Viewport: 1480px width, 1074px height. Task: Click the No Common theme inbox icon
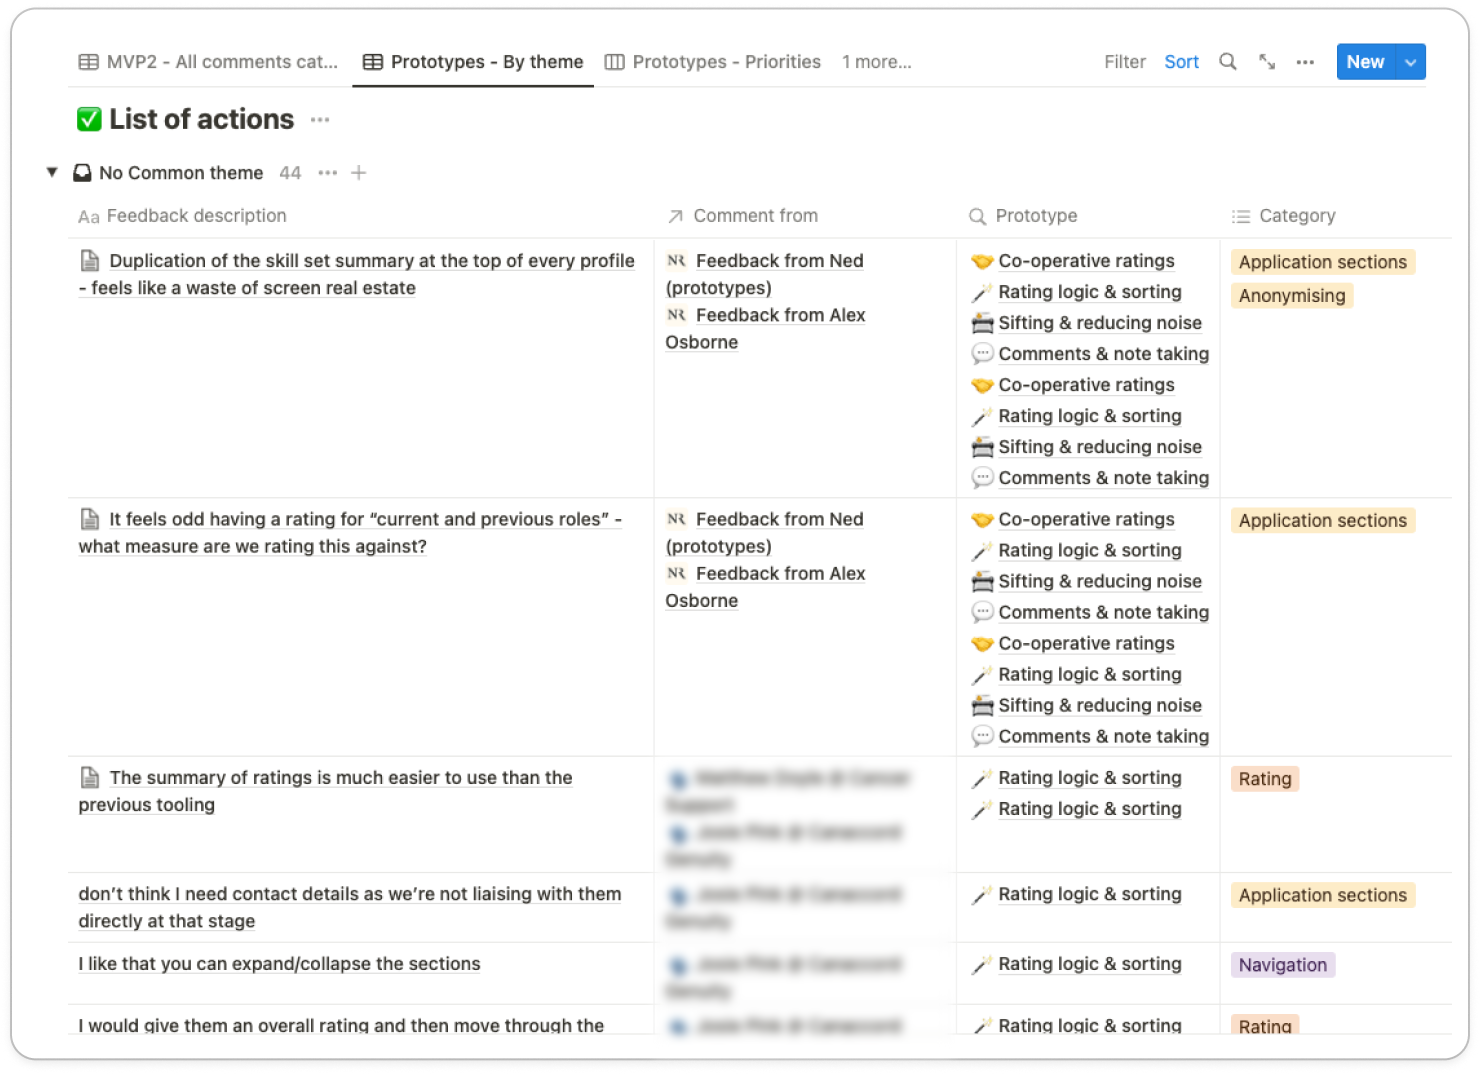tap(83, 173)
